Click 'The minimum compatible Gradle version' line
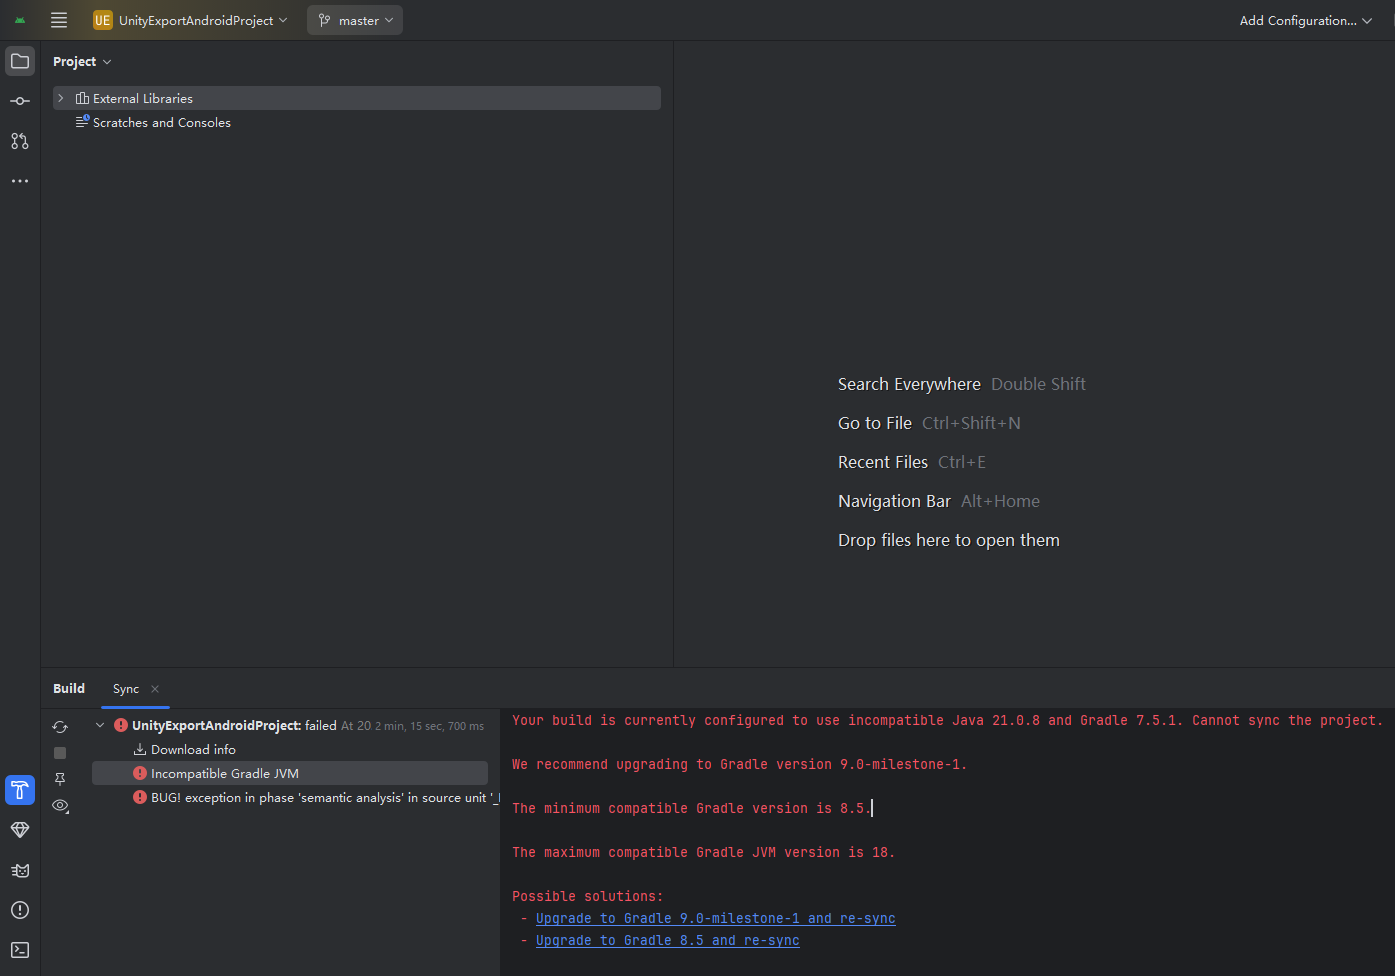 (x=692, y=808)
